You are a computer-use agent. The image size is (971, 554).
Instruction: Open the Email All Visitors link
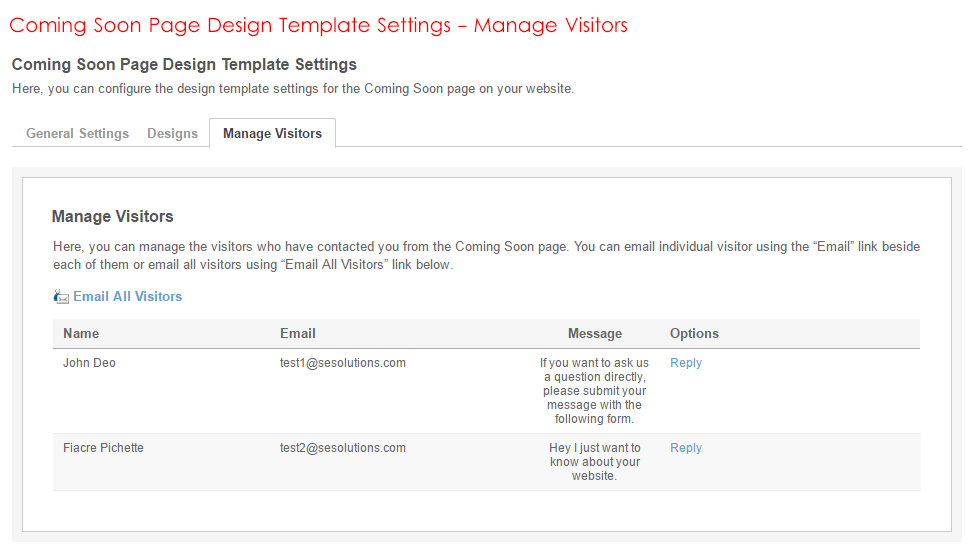(127, 297)
